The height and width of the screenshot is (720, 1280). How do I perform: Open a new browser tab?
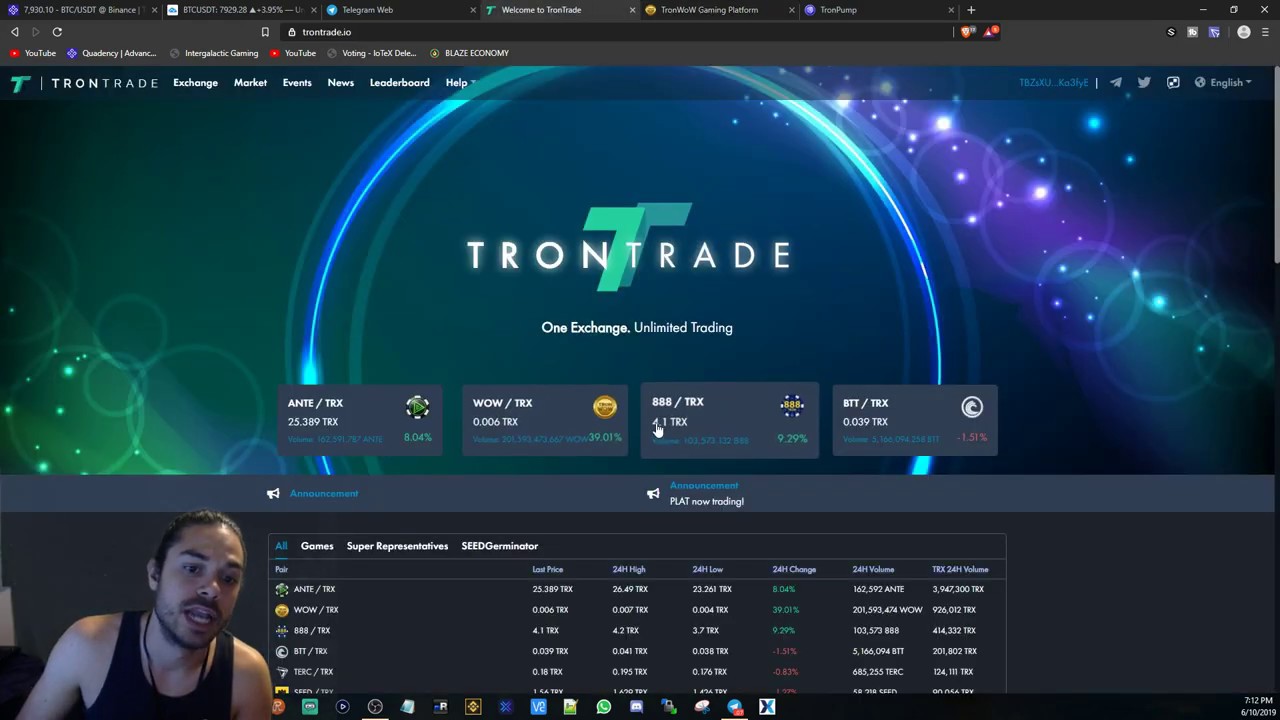click(971, 10)
